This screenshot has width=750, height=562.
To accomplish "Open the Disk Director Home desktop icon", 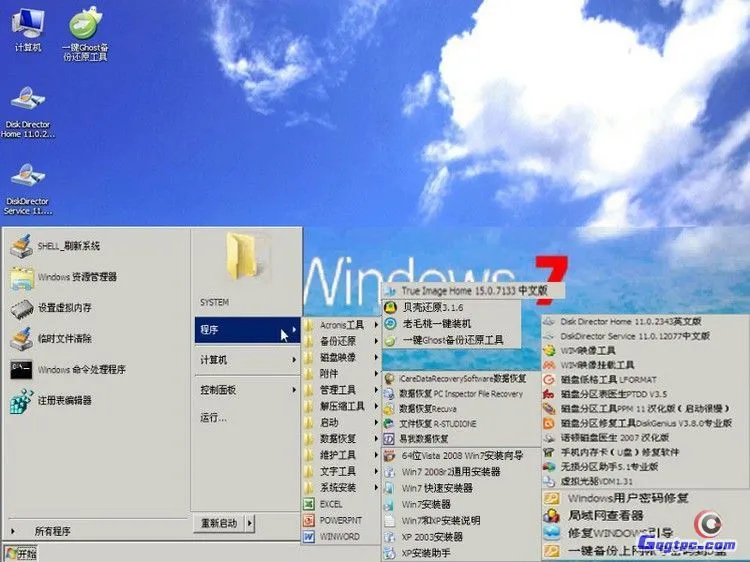I will [28, 113].
